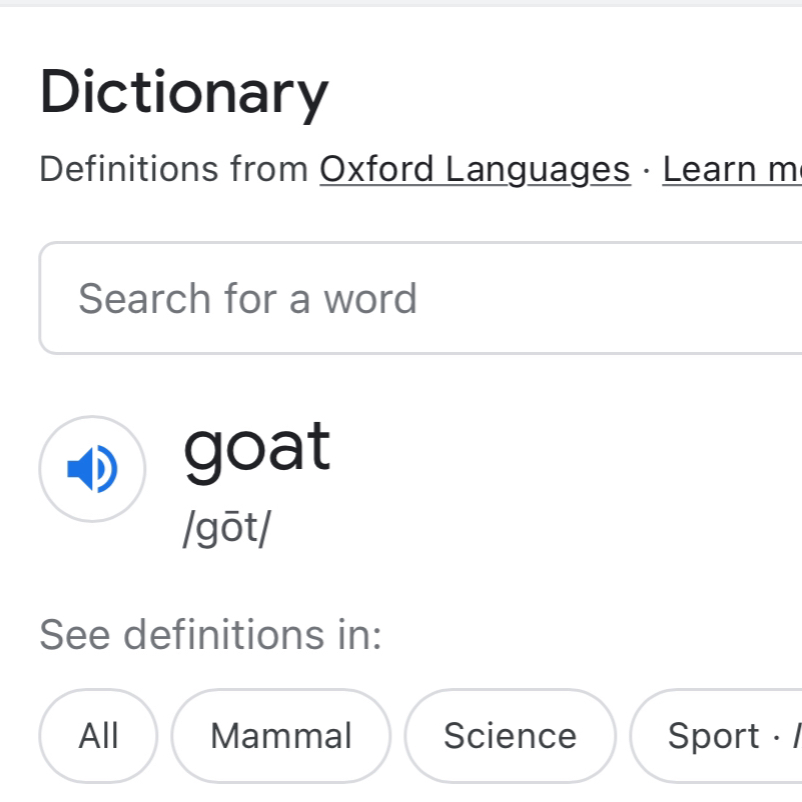Play the goat pronunciation audio
802x802 pixels.
click(x=92, y=469)
